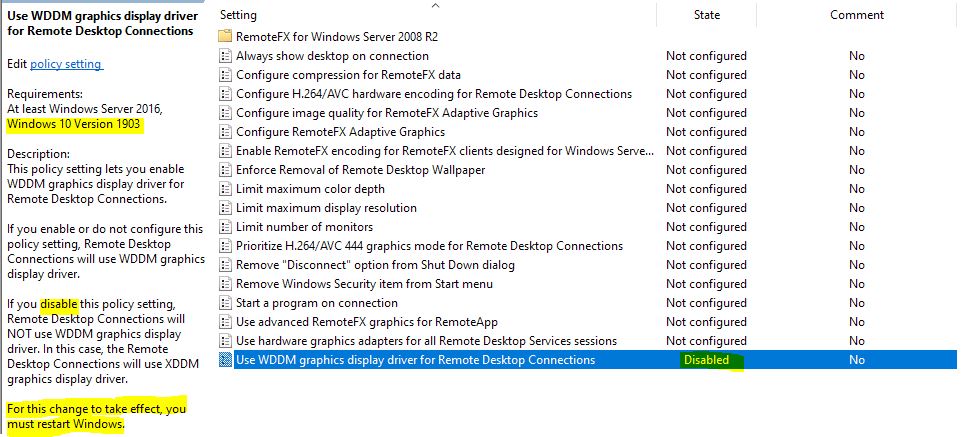Image resolution: width=967 pixels, height=437 pixels.
Task: Toggle sort arrow above the Setting column
Action: [x=435, y=6]
